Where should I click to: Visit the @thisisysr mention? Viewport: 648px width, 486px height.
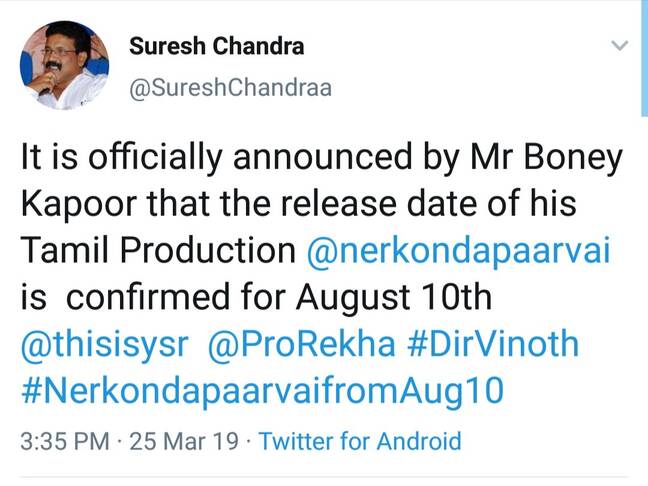(105, 344)
